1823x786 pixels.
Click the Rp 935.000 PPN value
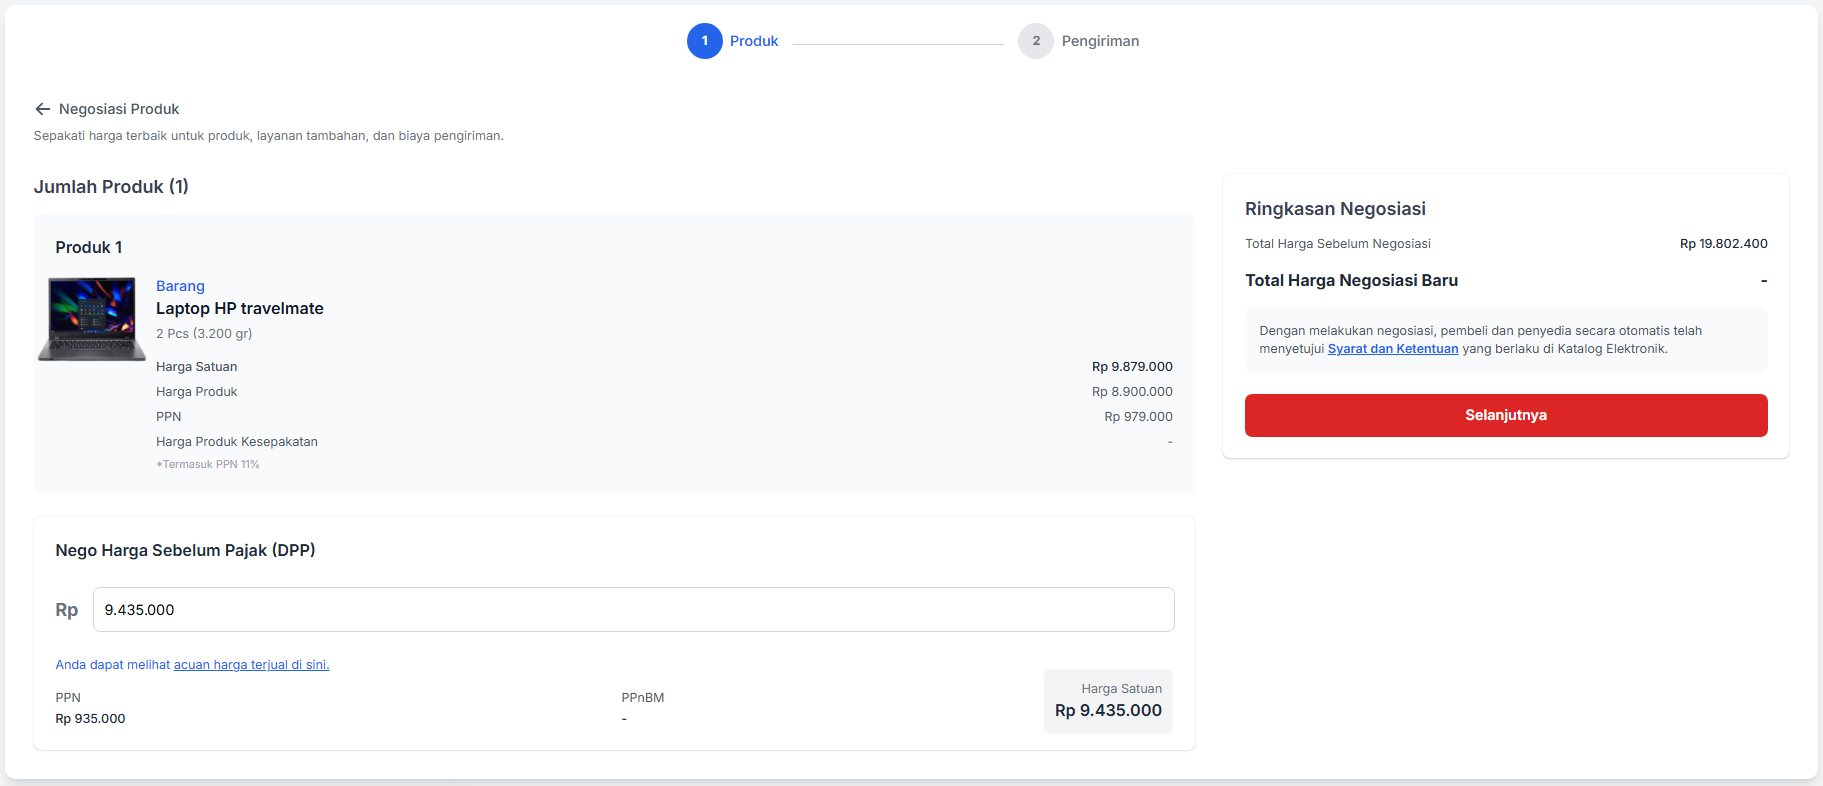[x=90, y=719]
